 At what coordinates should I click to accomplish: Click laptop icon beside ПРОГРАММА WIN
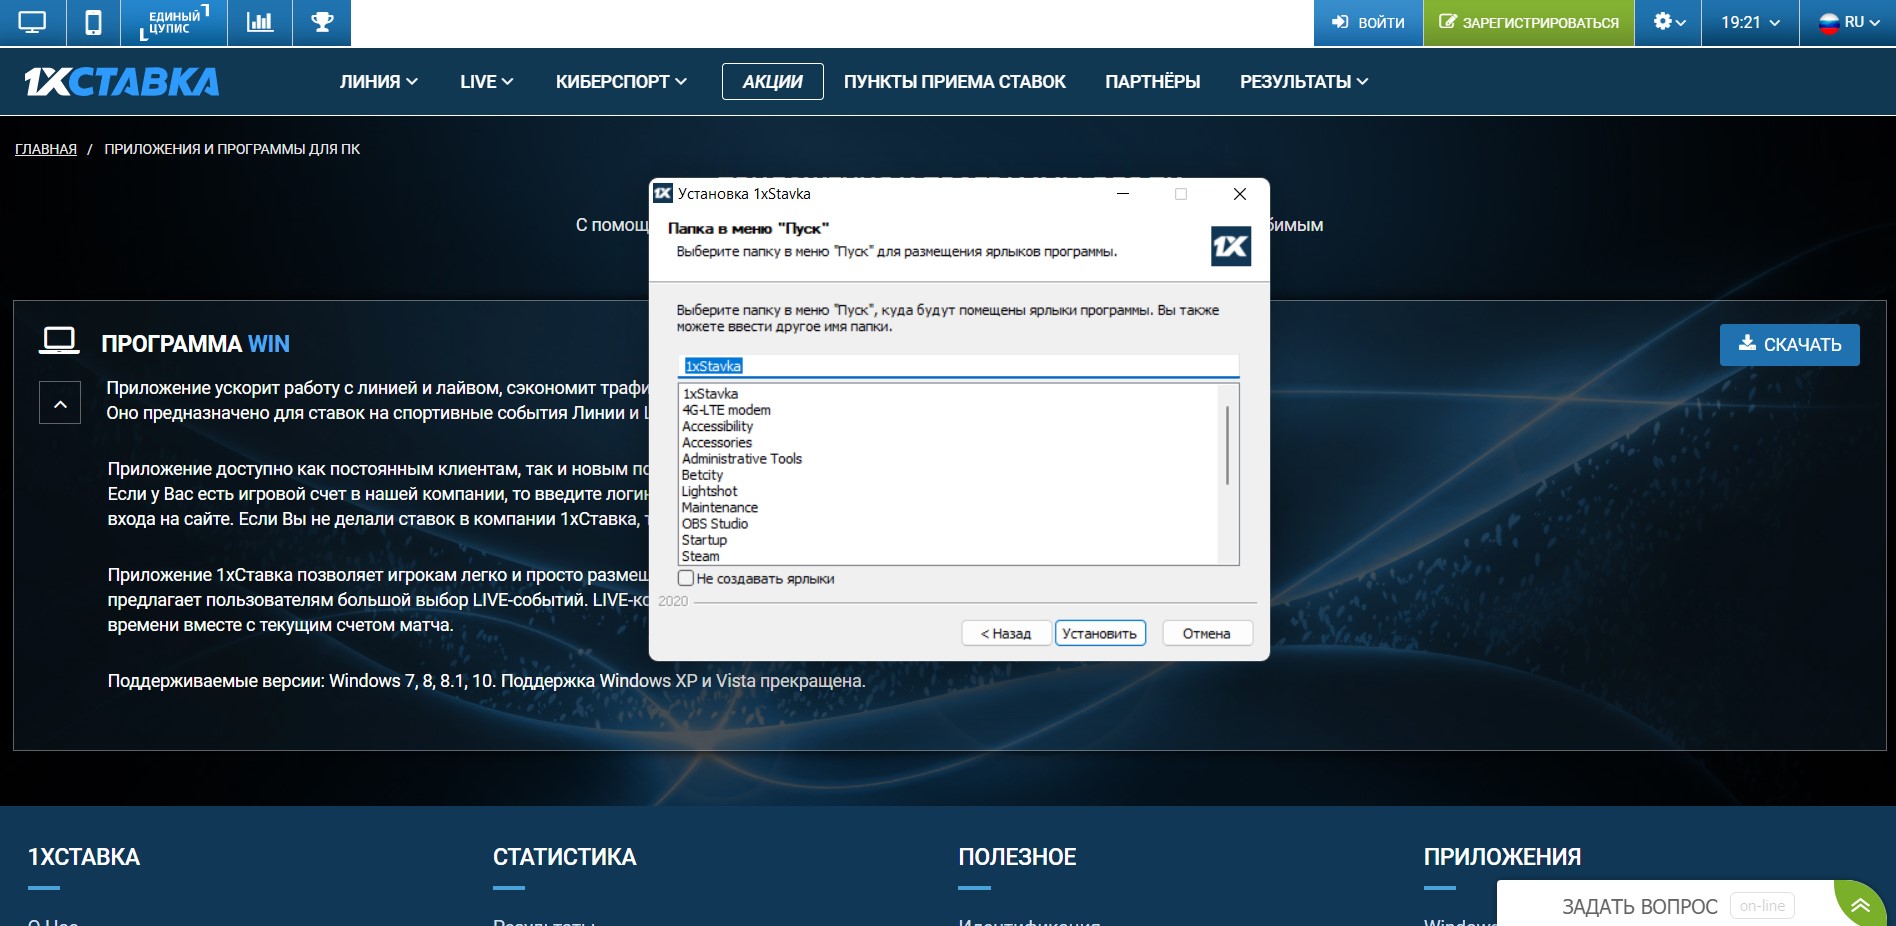point(59,341)
